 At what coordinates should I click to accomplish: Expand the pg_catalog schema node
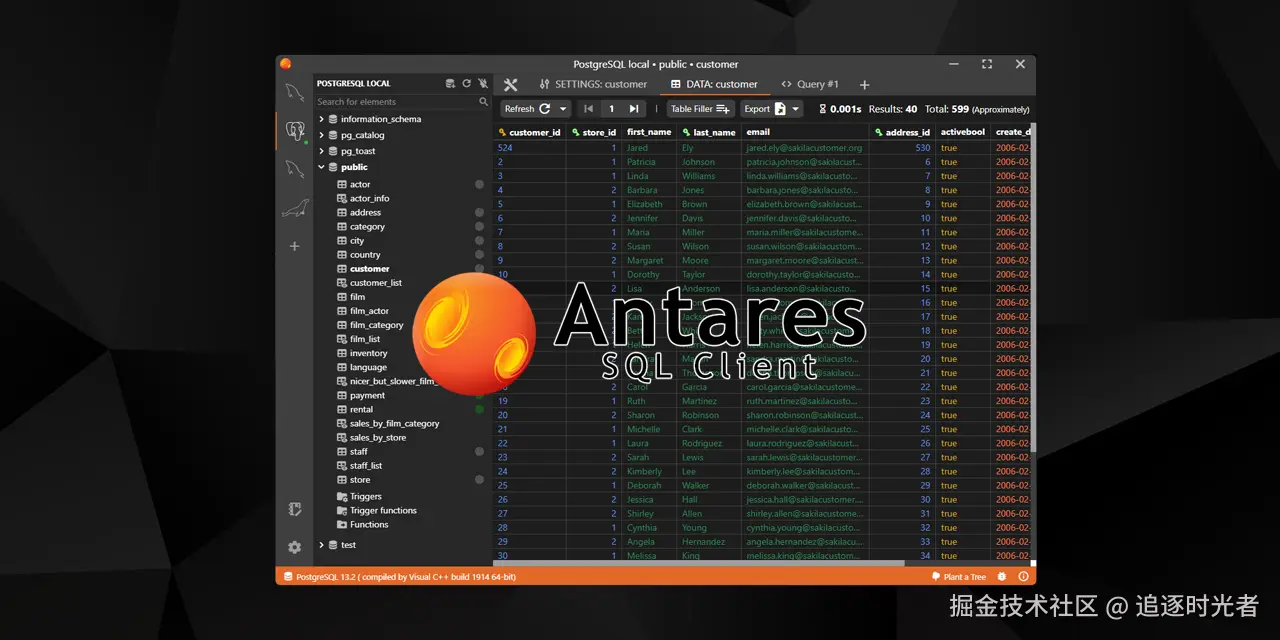tap(321, 135)
